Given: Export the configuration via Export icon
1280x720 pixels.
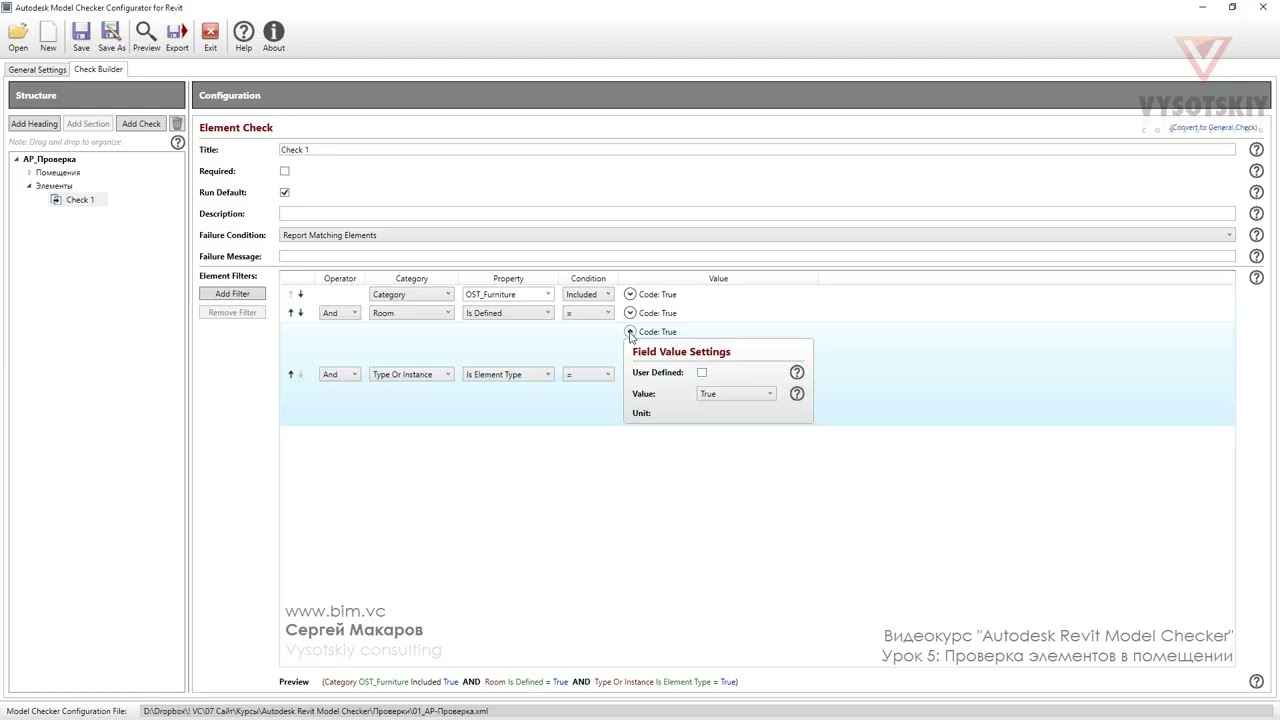Looking at the screenshot, I should pyautogui.click(x=177, y=37).
